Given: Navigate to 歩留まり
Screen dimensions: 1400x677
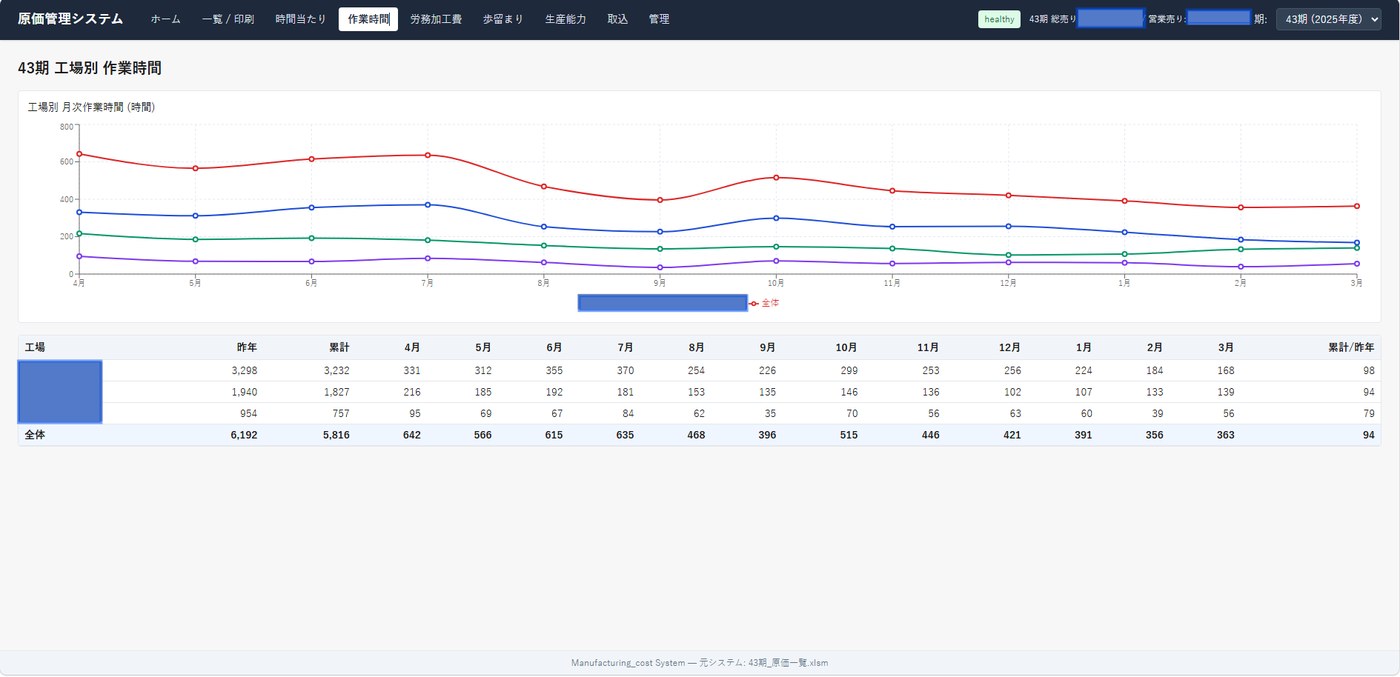Looking at the screenshot, I should click(x=503, y=19).
